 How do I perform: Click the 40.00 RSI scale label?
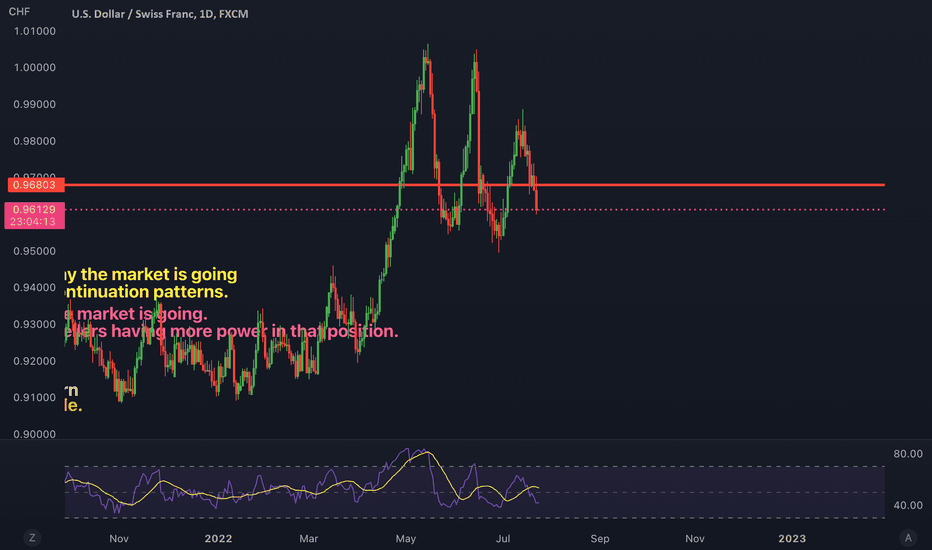click(x=908, y=505)
